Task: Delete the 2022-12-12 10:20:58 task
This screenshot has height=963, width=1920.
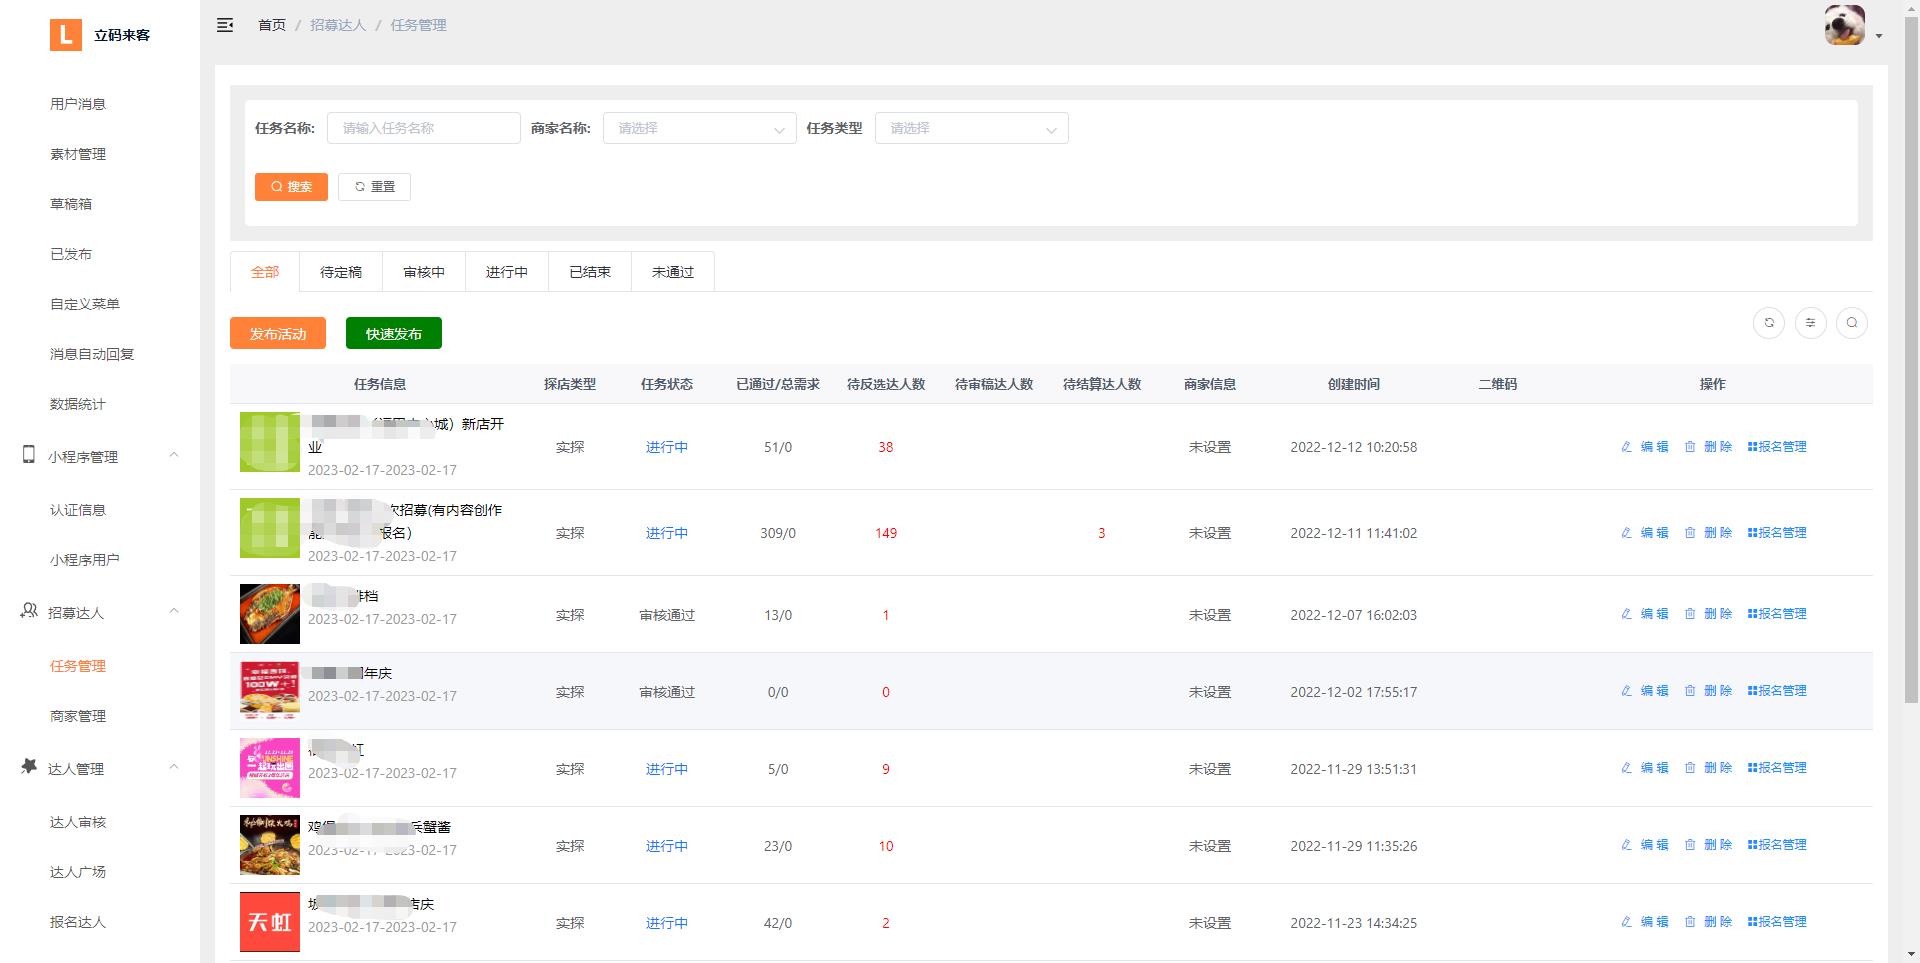Action: click(x=1708, y=447)
